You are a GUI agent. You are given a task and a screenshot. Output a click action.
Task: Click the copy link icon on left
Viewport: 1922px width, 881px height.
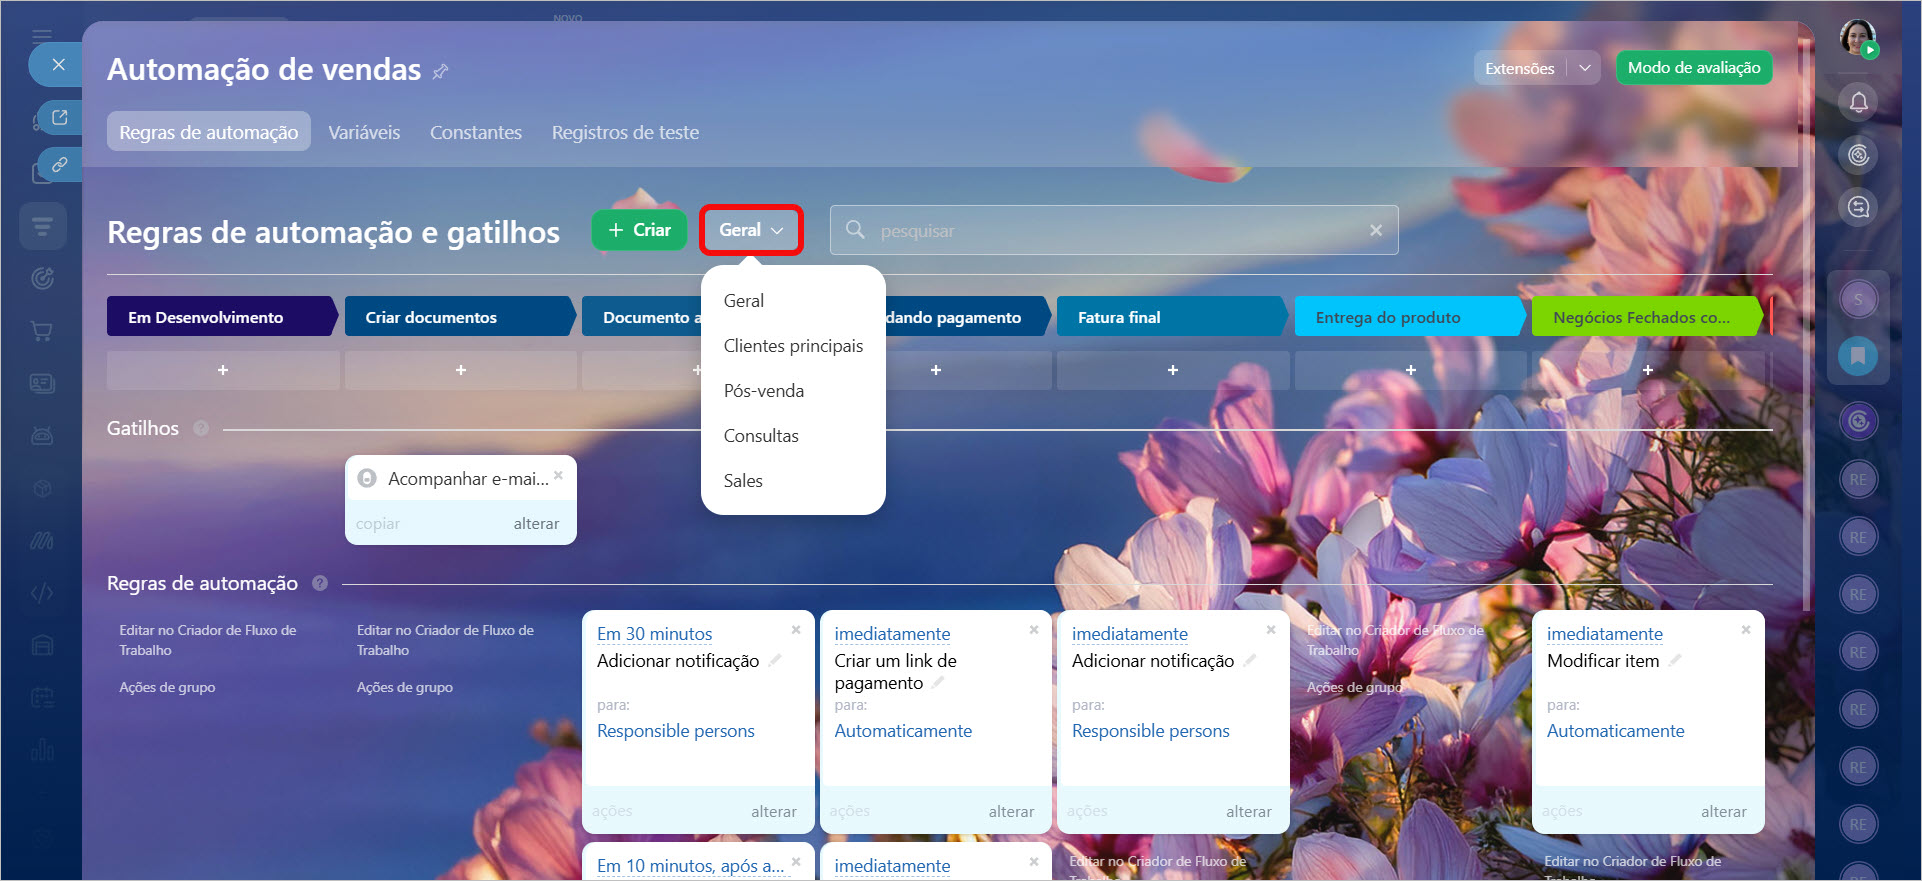(x=60, y=164)
